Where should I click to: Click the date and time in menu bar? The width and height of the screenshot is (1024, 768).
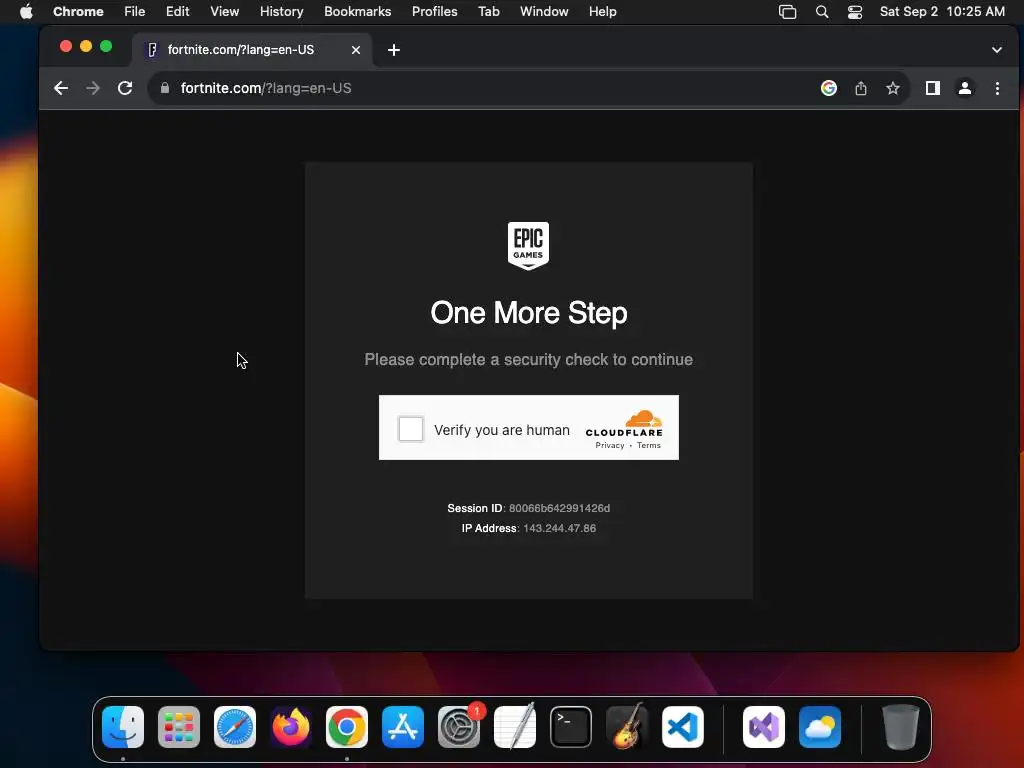(942, 12)
